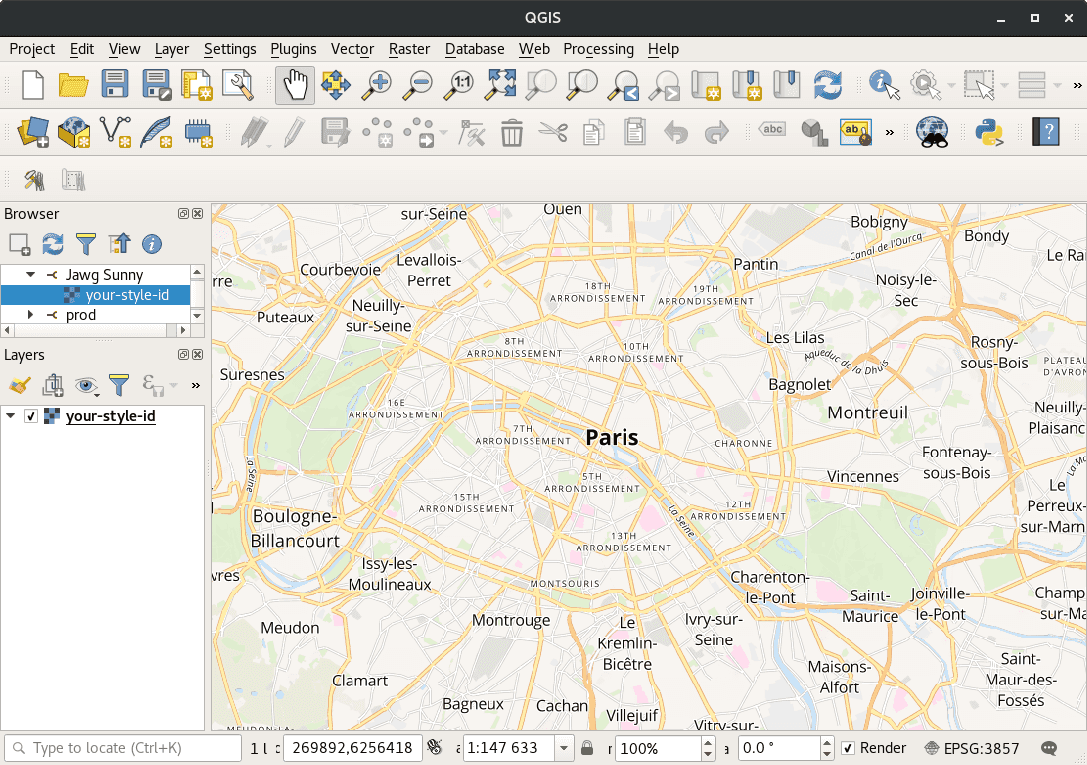This screenshot has width=1087, height=765.
Task: Open the Vector menu
Action: click(x=352, y=48)
